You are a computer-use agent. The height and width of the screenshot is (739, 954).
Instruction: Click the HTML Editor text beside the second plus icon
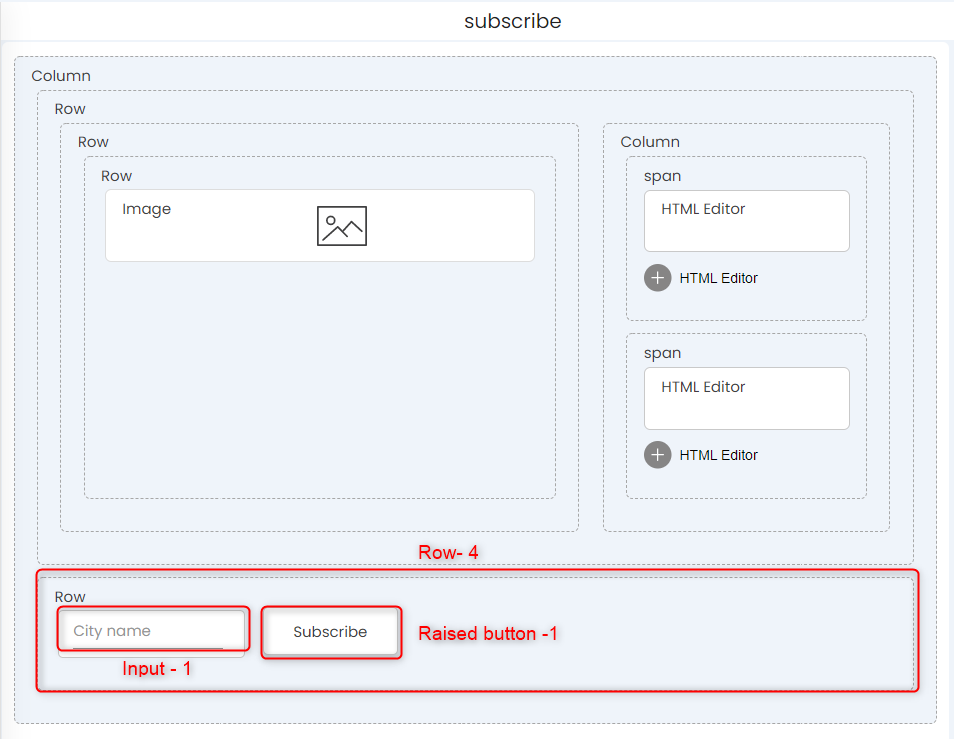click(718, 455)
